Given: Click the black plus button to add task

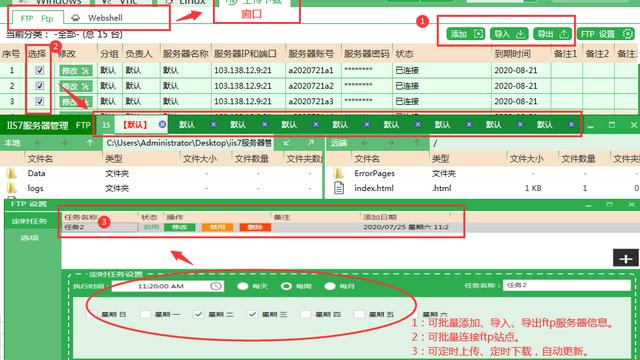Looking at the screenshot, I should (626, 258).
